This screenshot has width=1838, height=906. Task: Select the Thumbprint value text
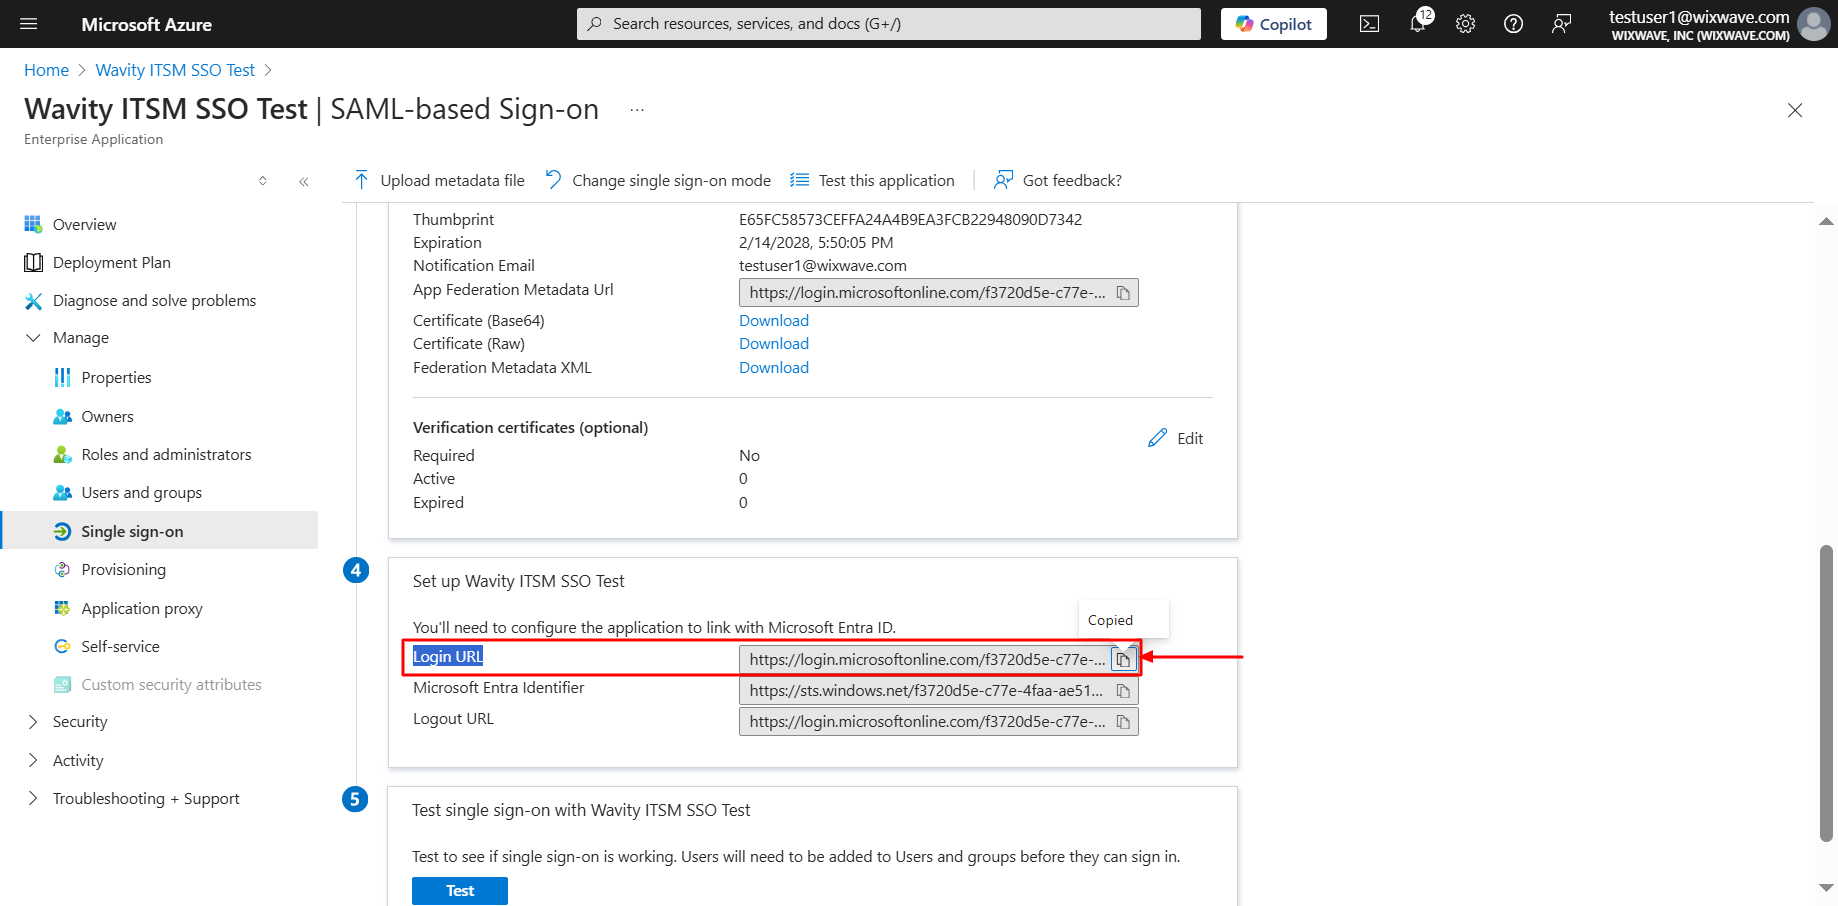coord(910,219)
